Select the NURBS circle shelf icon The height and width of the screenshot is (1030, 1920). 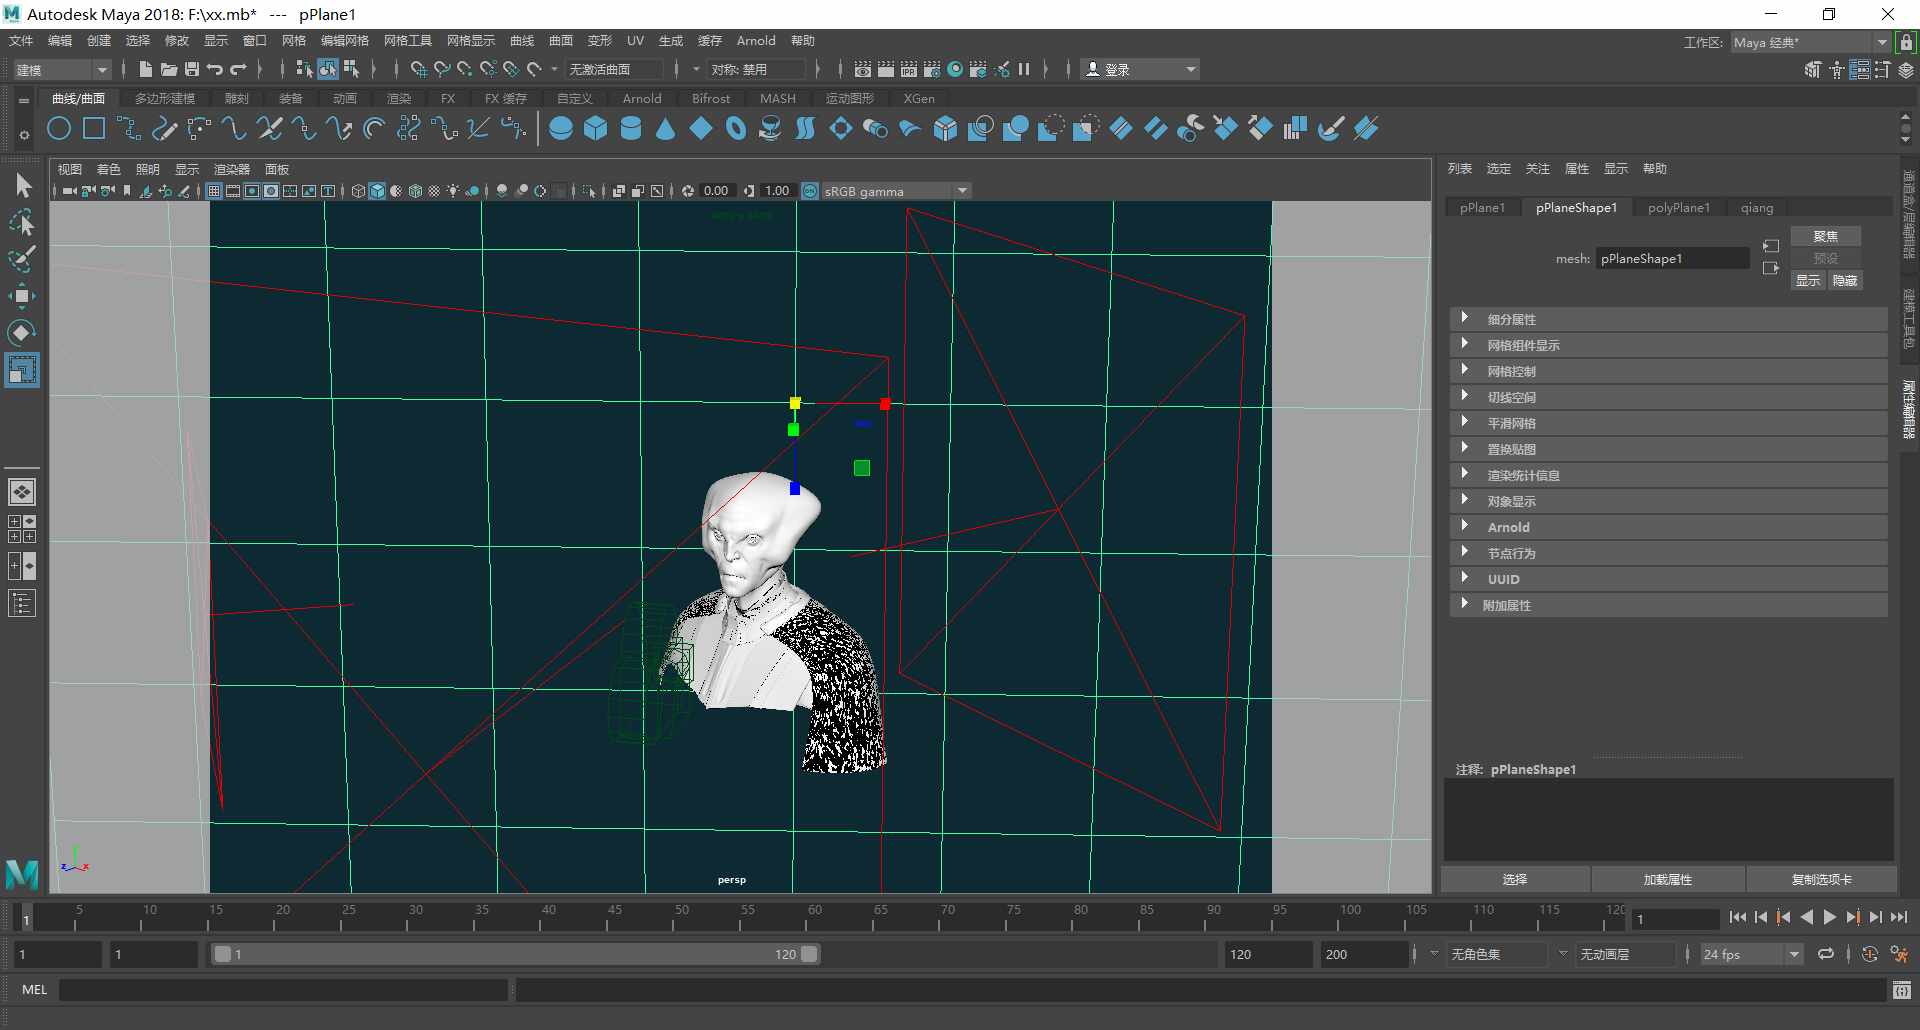(59, 129)
